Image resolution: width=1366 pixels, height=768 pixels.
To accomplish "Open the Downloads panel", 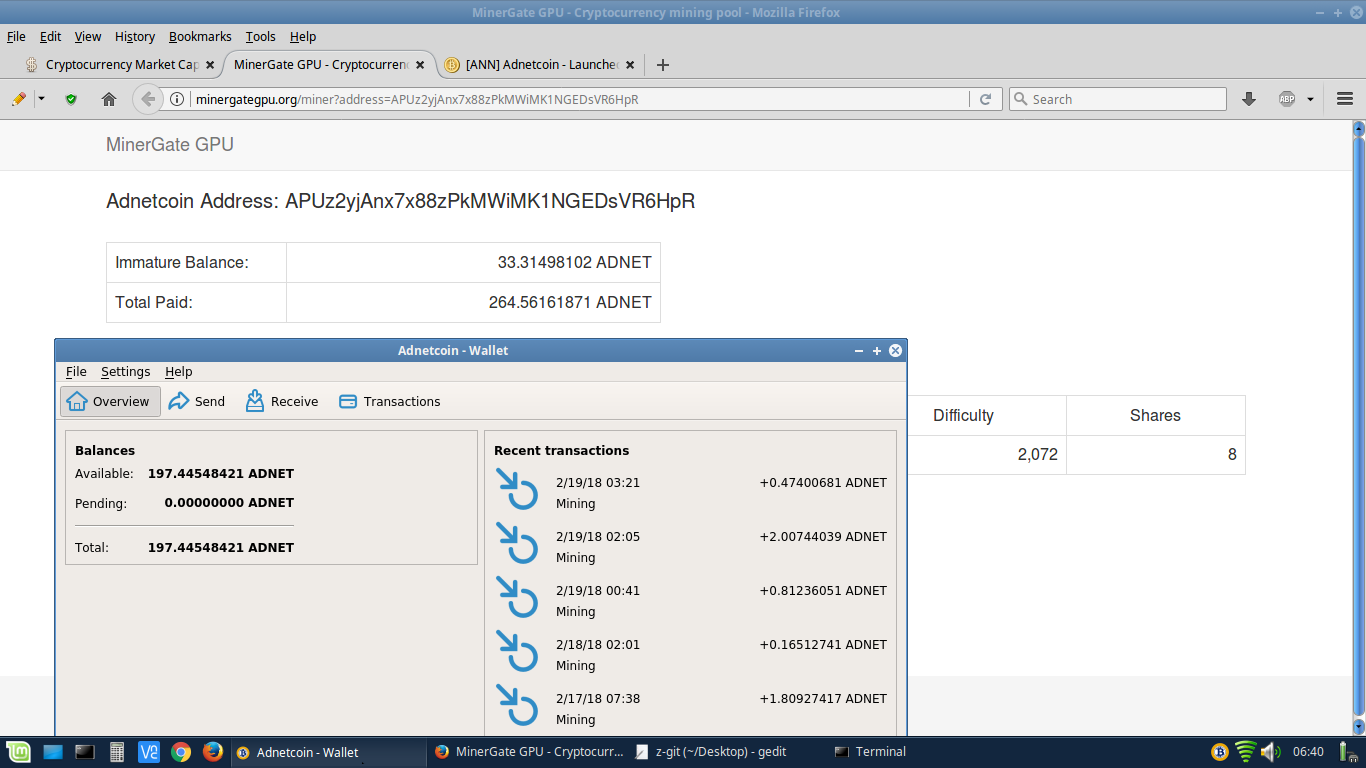I will coord(1248,99).
